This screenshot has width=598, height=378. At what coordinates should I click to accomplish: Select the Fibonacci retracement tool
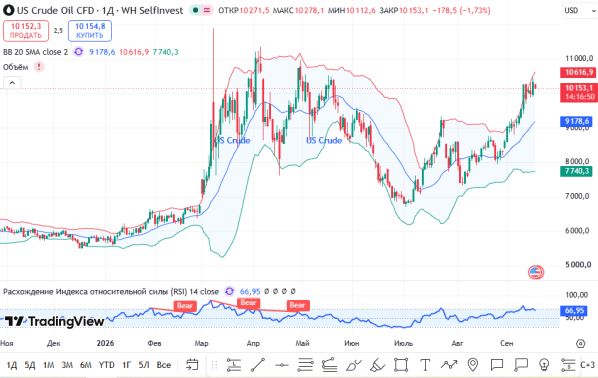(x=305, y=365)
